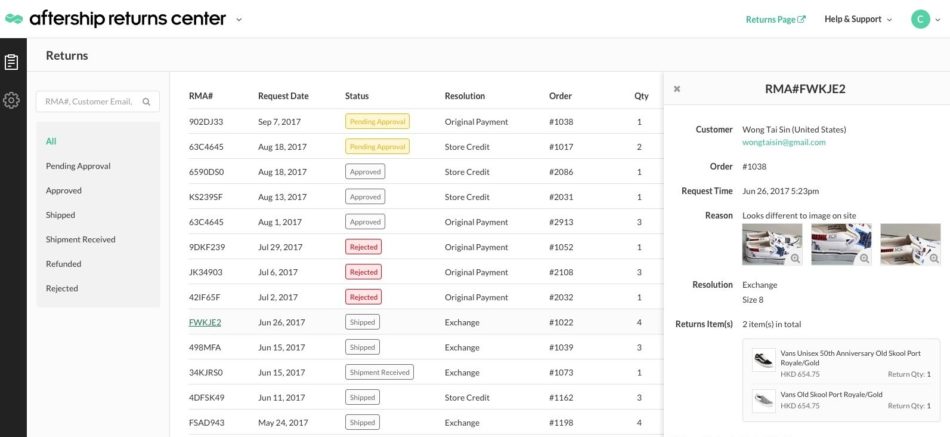This screenshot has width=950, height=437.
Task: Focus the RMA#, Customer Email search field
Action: click(x=88, y=101)
